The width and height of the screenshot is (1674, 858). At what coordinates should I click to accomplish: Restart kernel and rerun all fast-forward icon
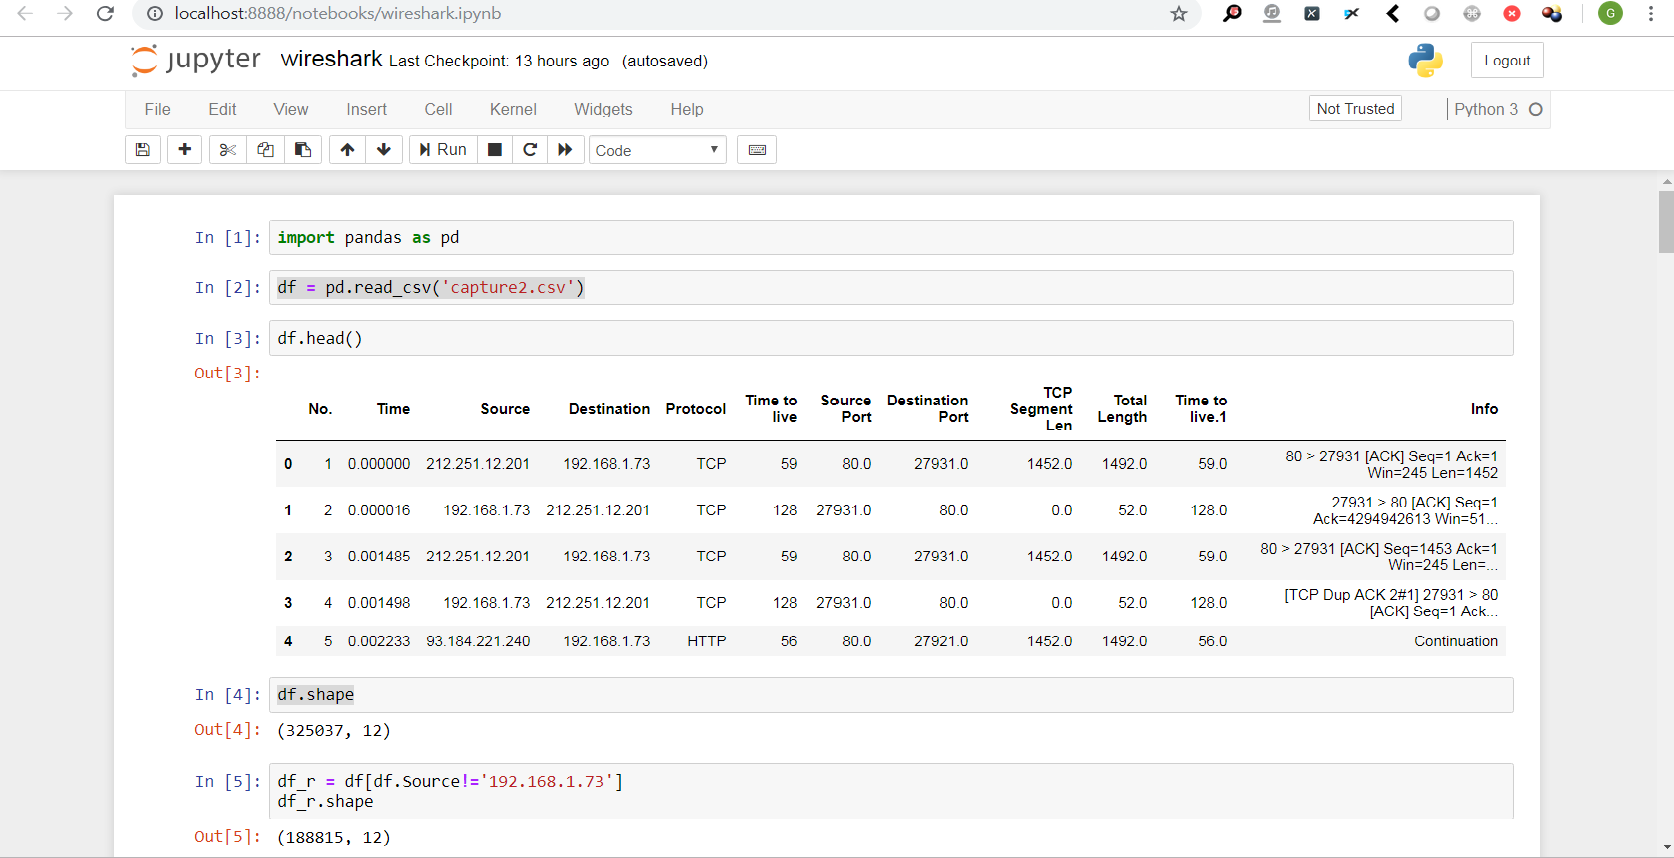pos(565,150)
